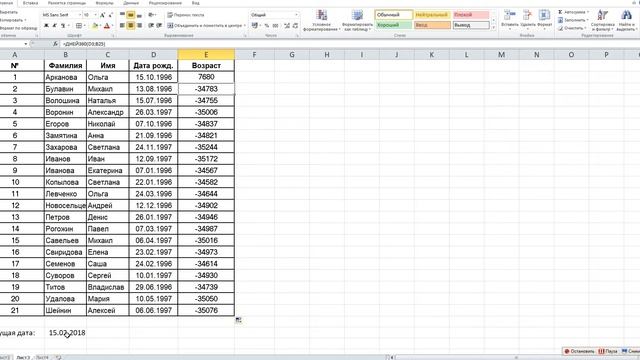Click the decrease font size icon
The image size is (640, 360).
point(110,15)
